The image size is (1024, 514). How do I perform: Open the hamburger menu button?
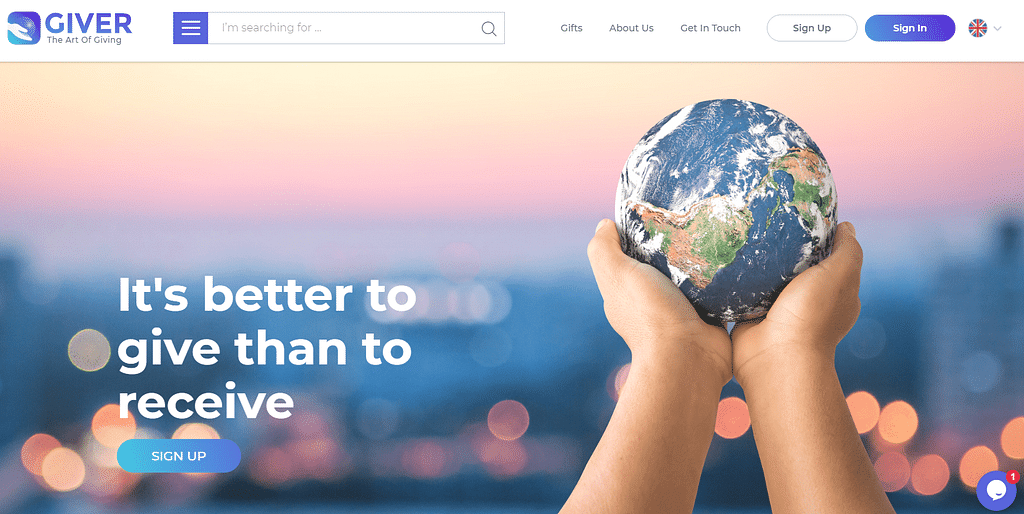191,28
